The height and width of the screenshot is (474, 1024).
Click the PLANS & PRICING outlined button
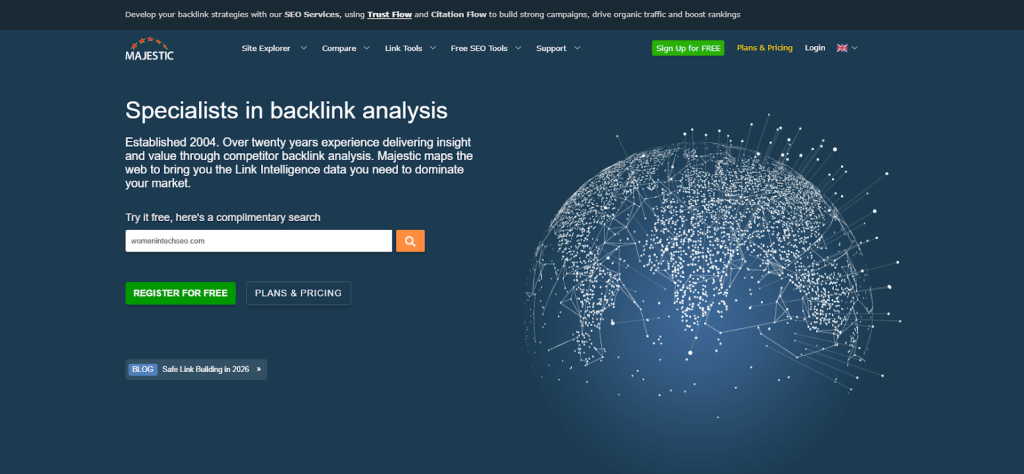point(298,293)
